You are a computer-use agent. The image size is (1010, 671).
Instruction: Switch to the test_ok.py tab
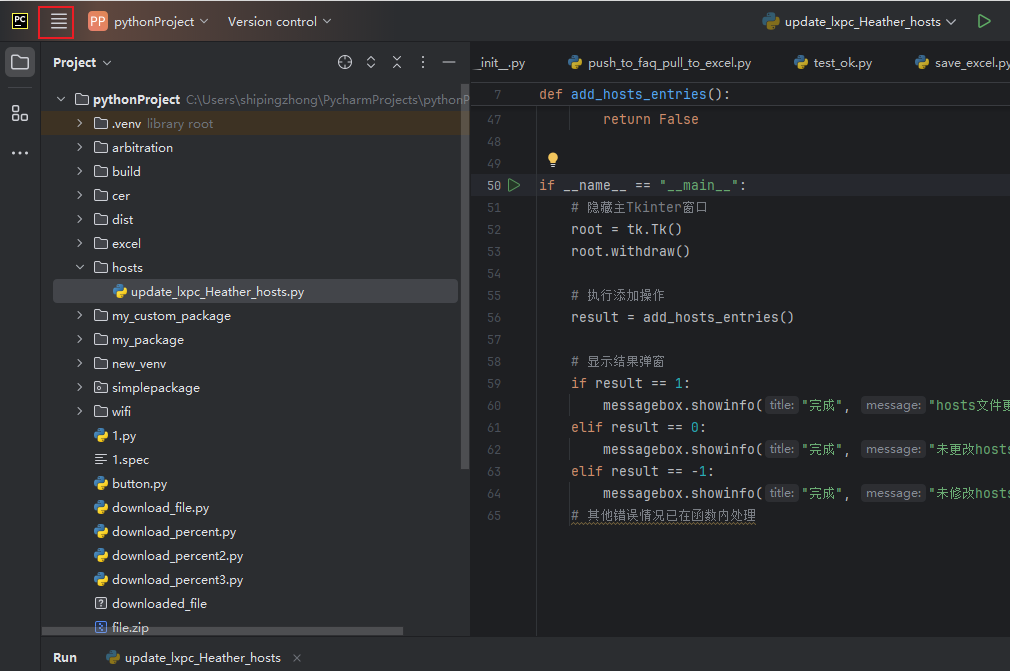click(834, 62)
